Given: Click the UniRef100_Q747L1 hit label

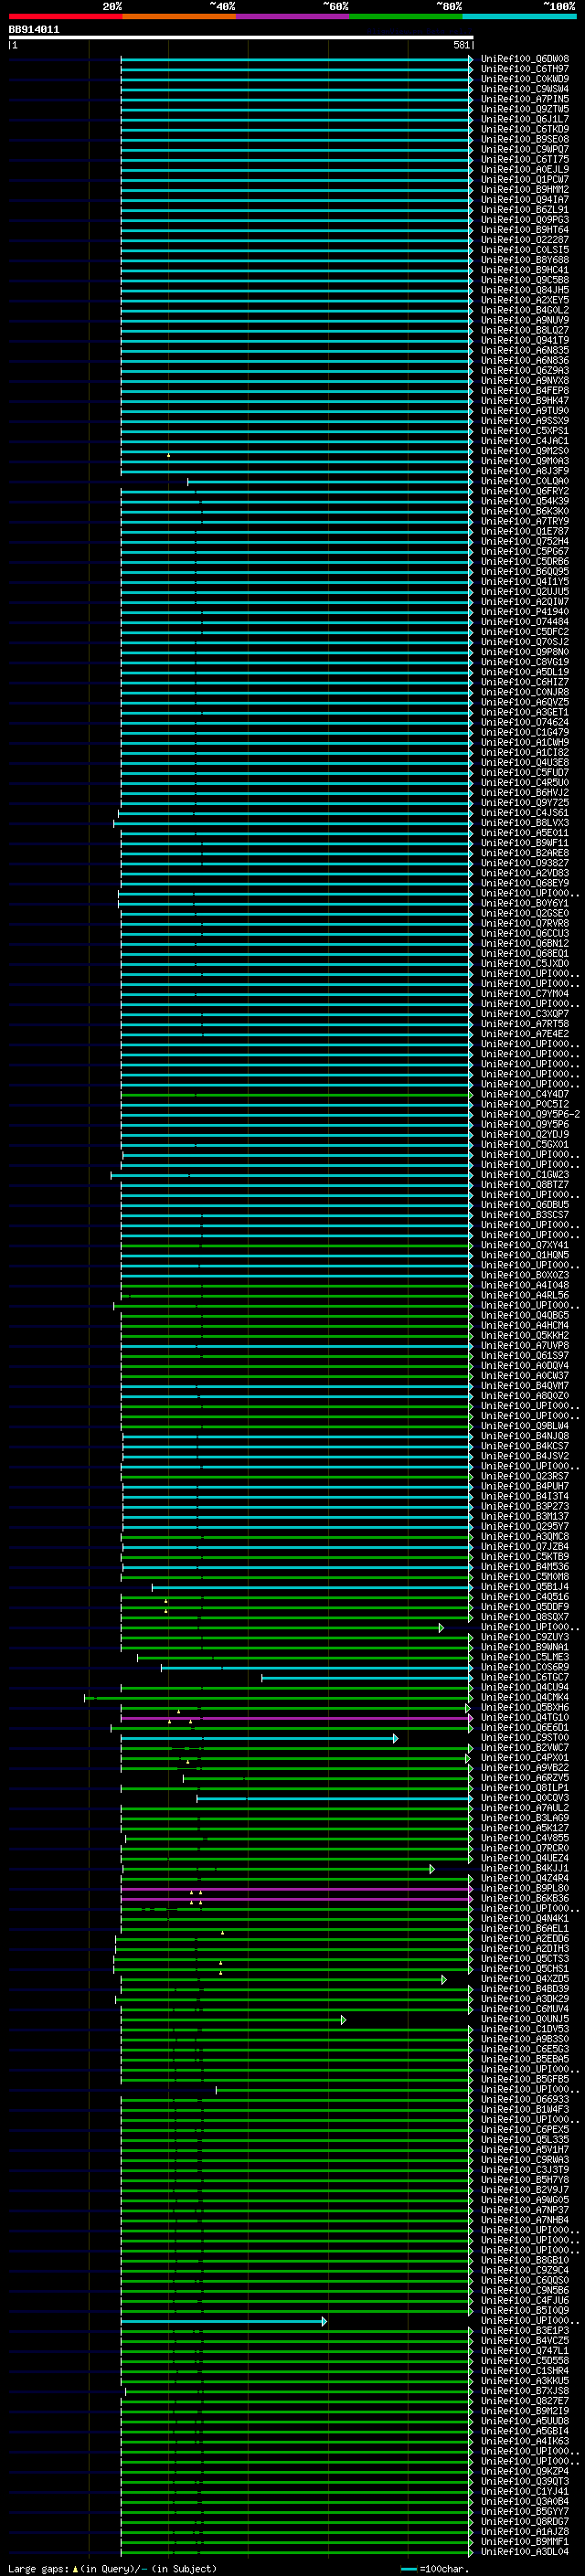Looking at the screenshot, I should pyautogui.click(x=524, y=2351).
